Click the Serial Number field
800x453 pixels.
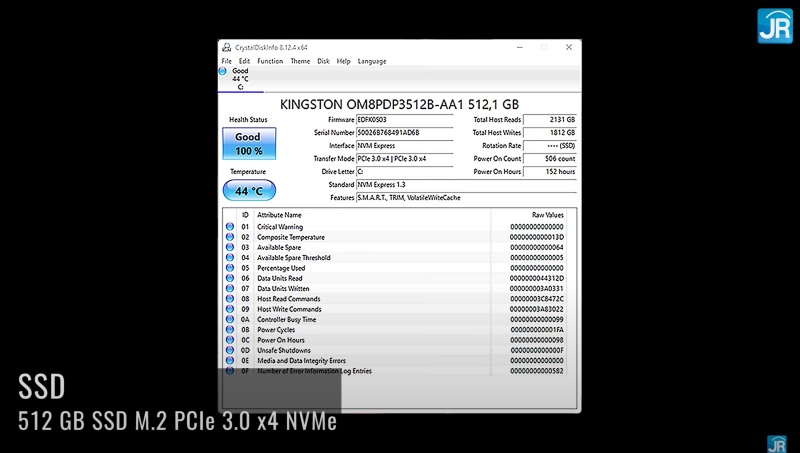click(x=412, y=132)
